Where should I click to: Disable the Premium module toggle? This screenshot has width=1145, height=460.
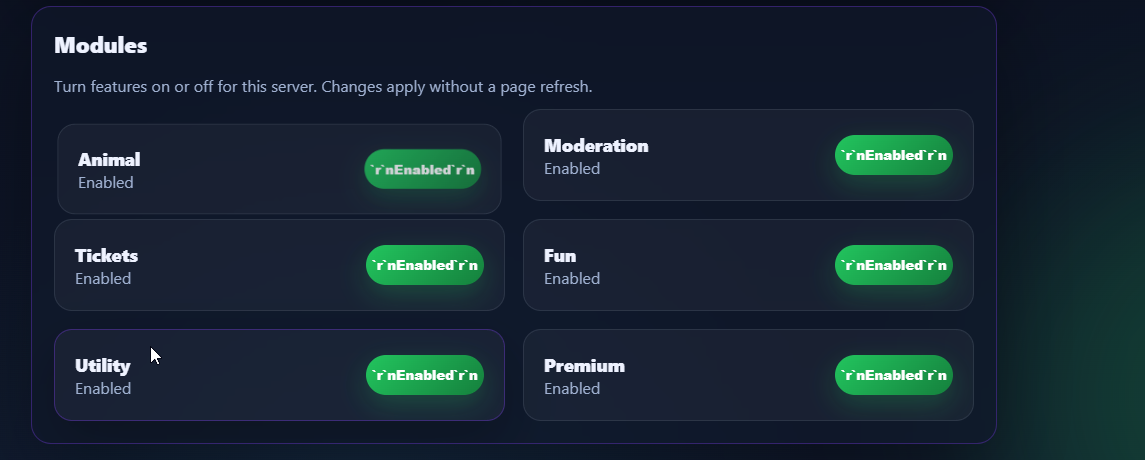pos(893,375)
